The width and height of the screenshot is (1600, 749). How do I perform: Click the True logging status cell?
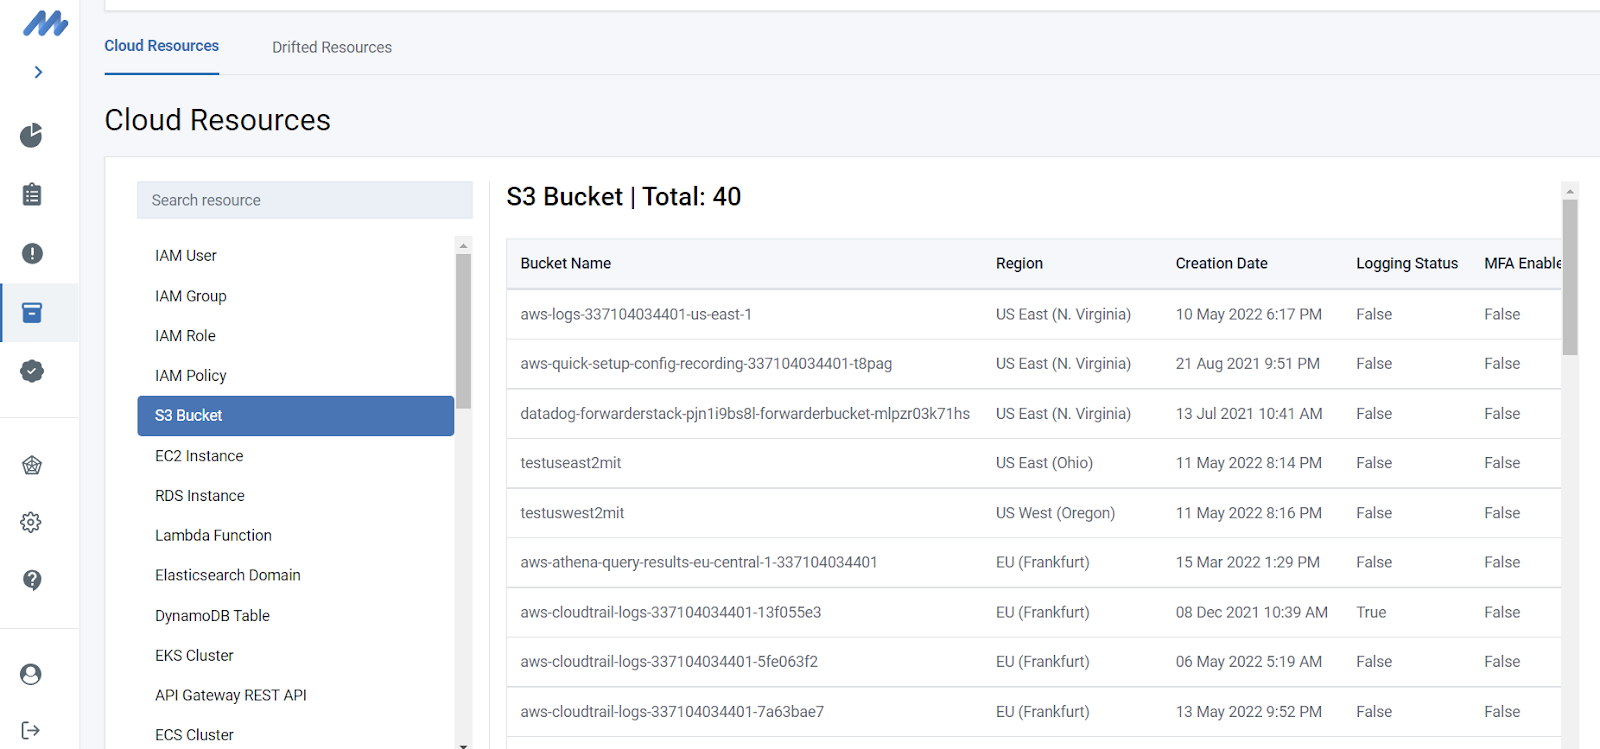[1371, 612]
